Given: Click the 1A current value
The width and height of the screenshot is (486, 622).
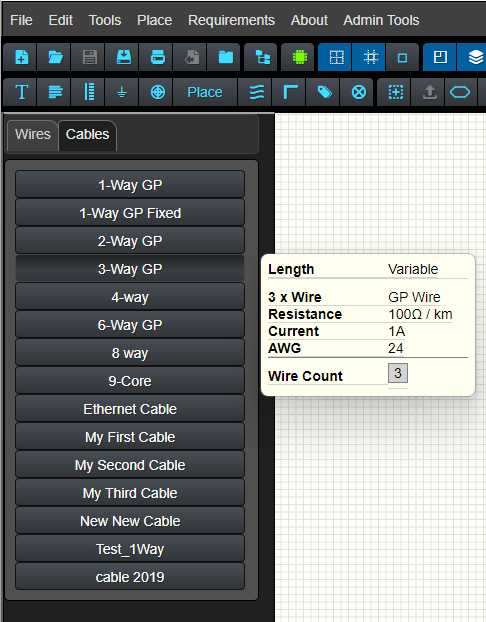Looking at the screenshot, I should [x=396, y=331].
